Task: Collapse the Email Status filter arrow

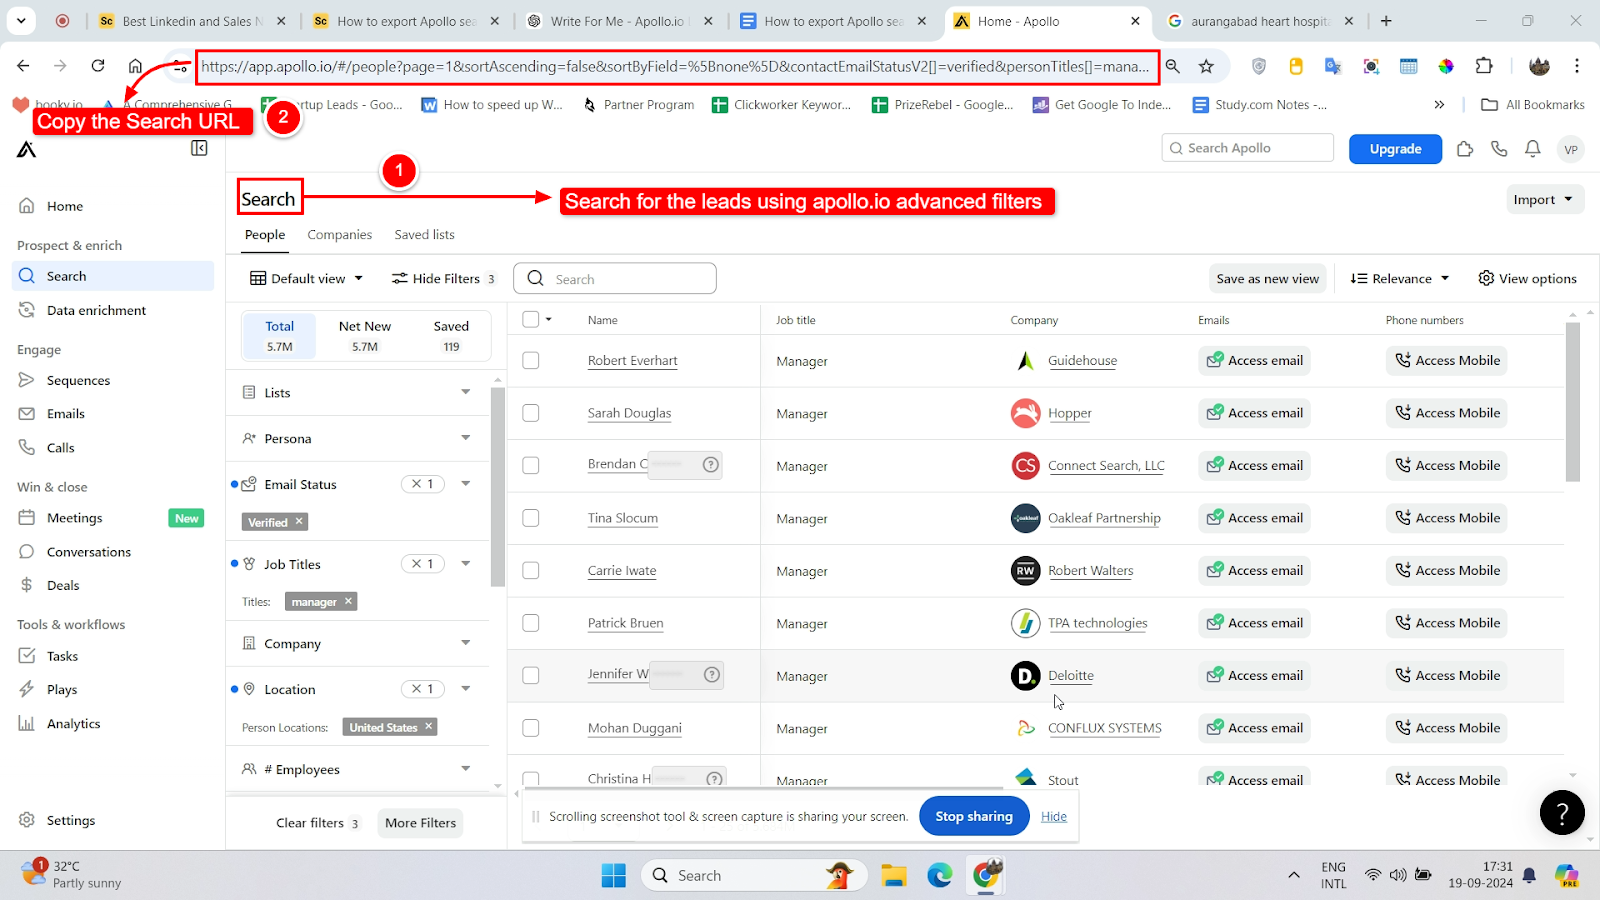Action: 465,484
